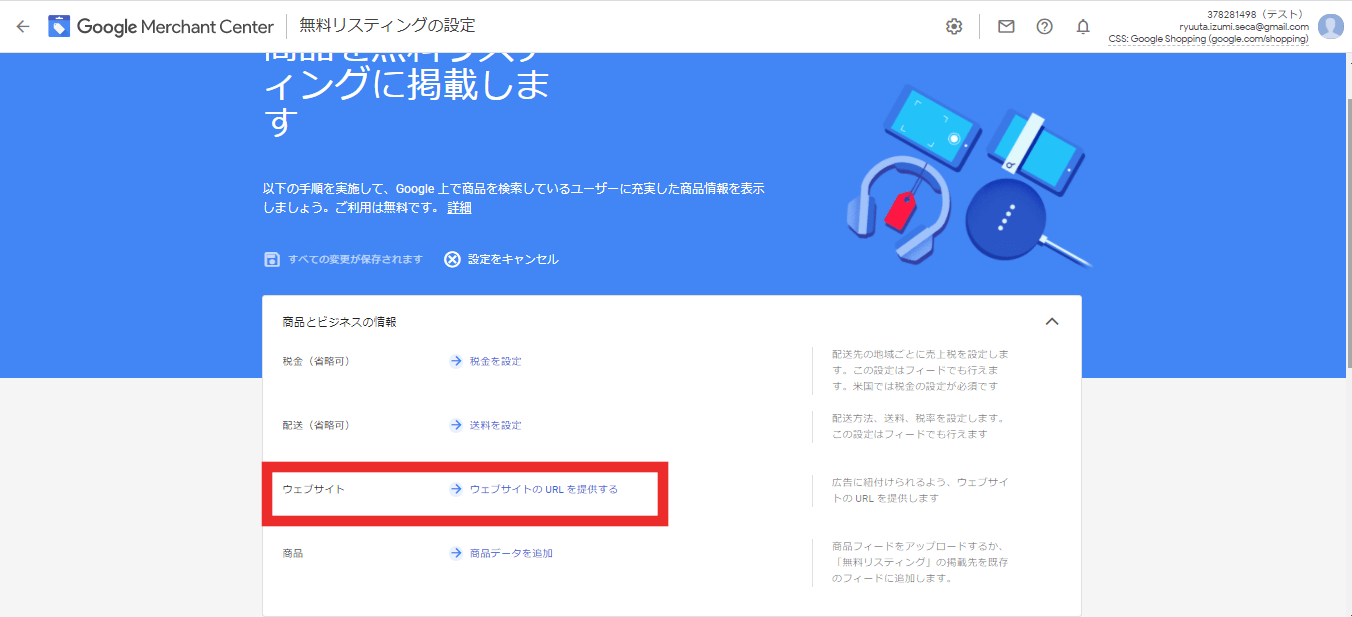Open the ウェブサイトの URL を提供する link
This screenshot has height=617, width=1352.
click(544, 489)
